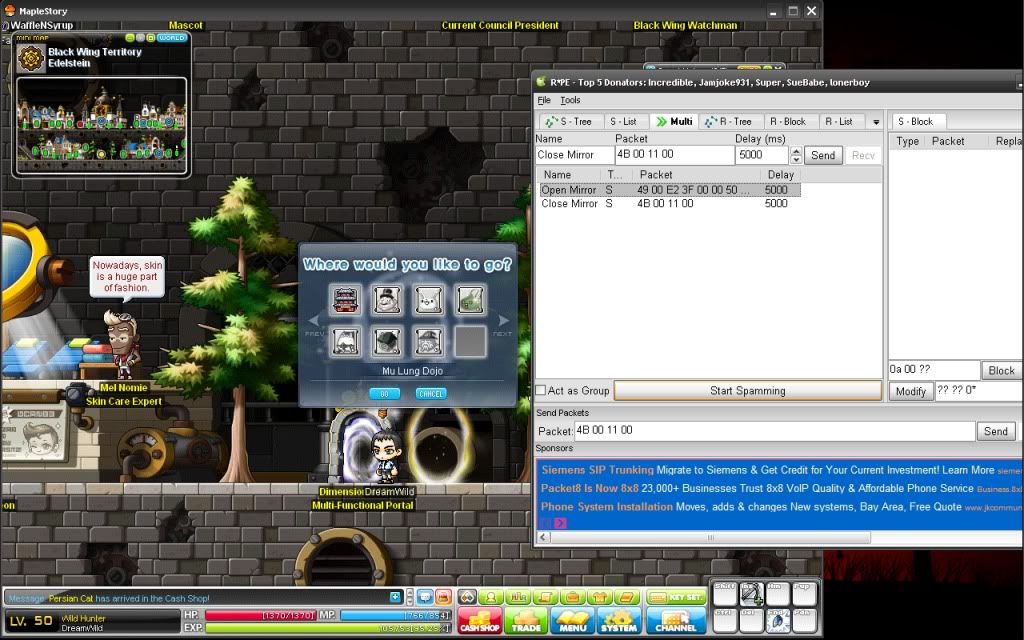Open the Trade button in the game bar
This screenshot has width=1024, height=640.
(526, 620)
